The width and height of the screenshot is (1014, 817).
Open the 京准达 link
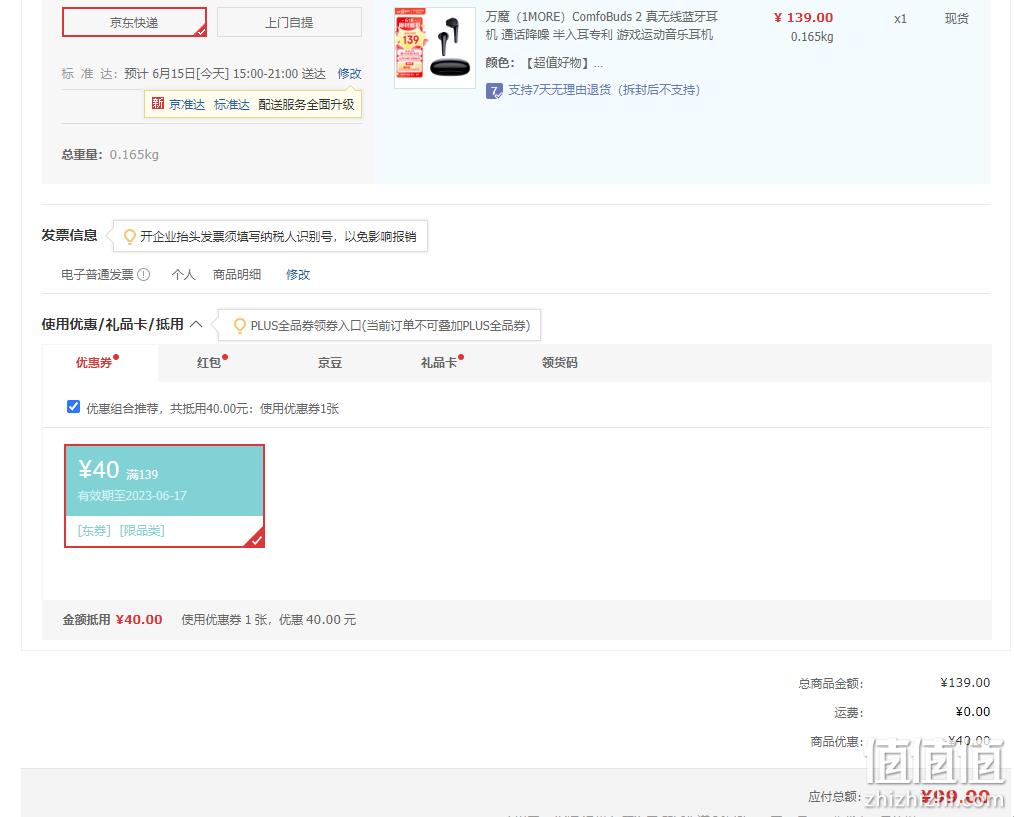(187, 105)
